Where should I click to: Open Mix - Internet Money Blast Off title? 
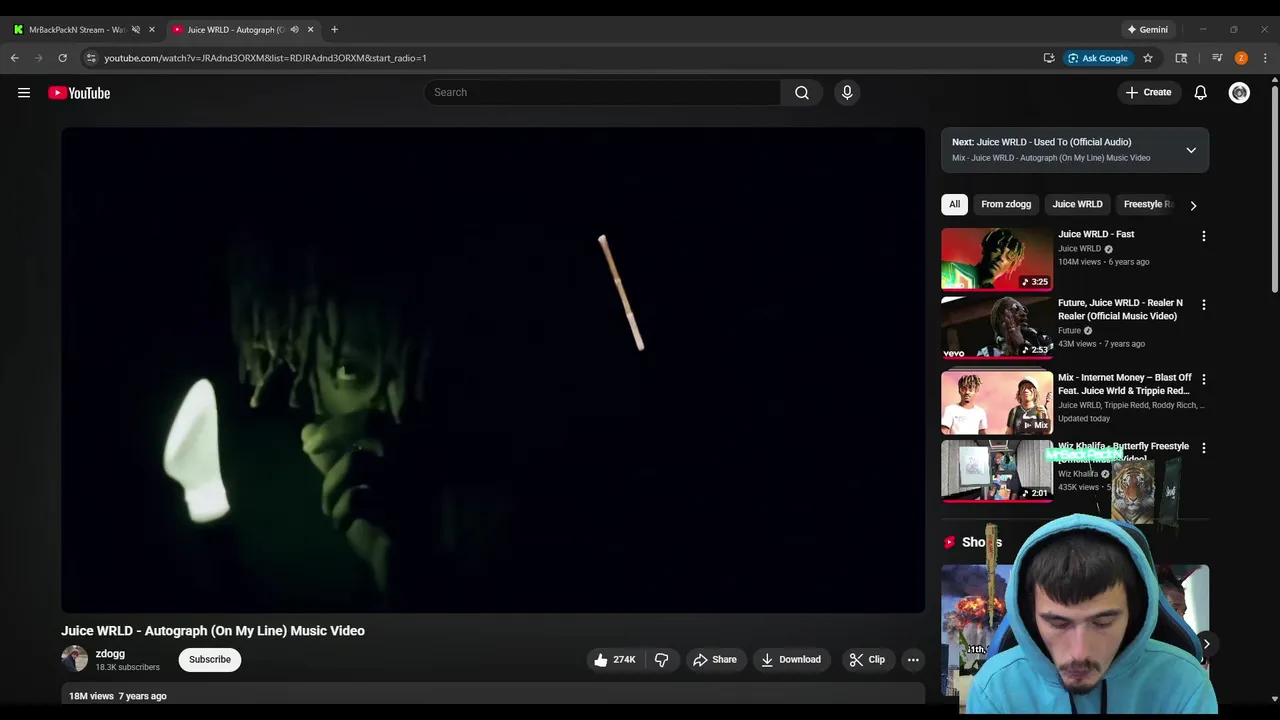[1124, 384]
